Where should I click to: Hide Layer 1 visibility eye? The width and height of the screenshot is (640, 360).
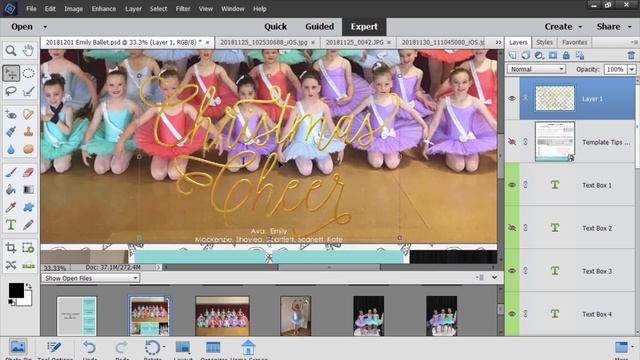[x=512, y=99]
